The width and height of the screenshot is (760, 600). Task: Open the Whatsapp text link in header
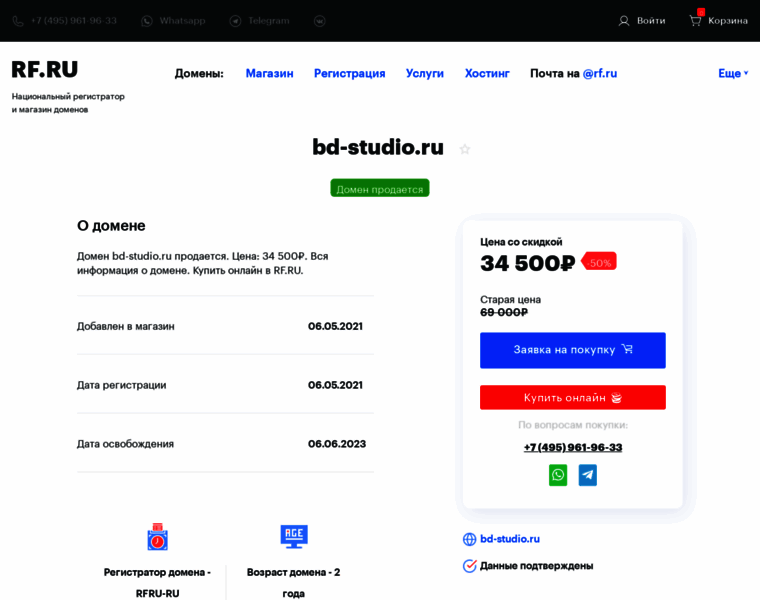point(182,21)
